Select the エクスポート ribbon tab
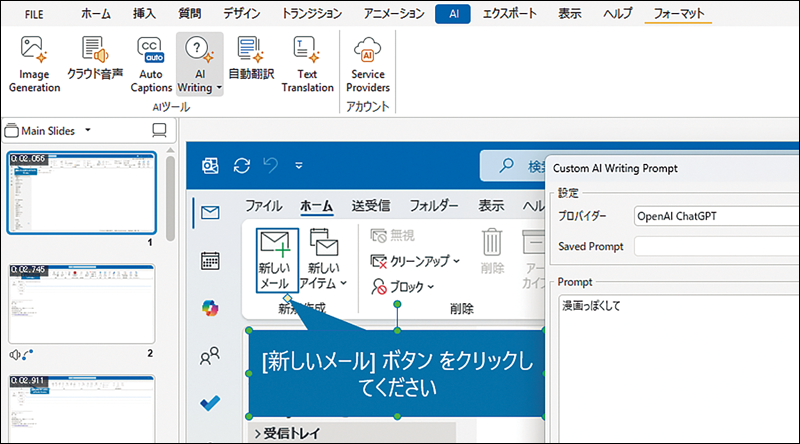 coord(507,14)
